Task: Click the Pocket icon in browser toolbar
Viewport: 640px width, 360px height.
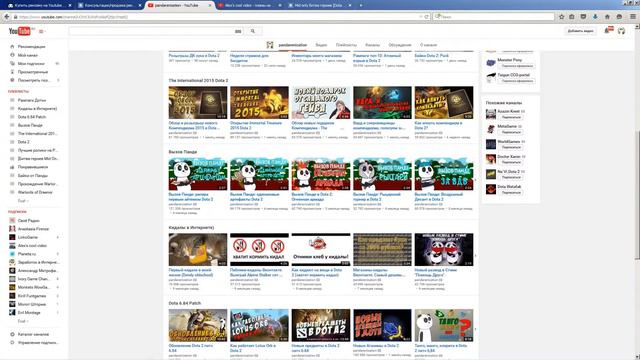Action: pos(583,17)
